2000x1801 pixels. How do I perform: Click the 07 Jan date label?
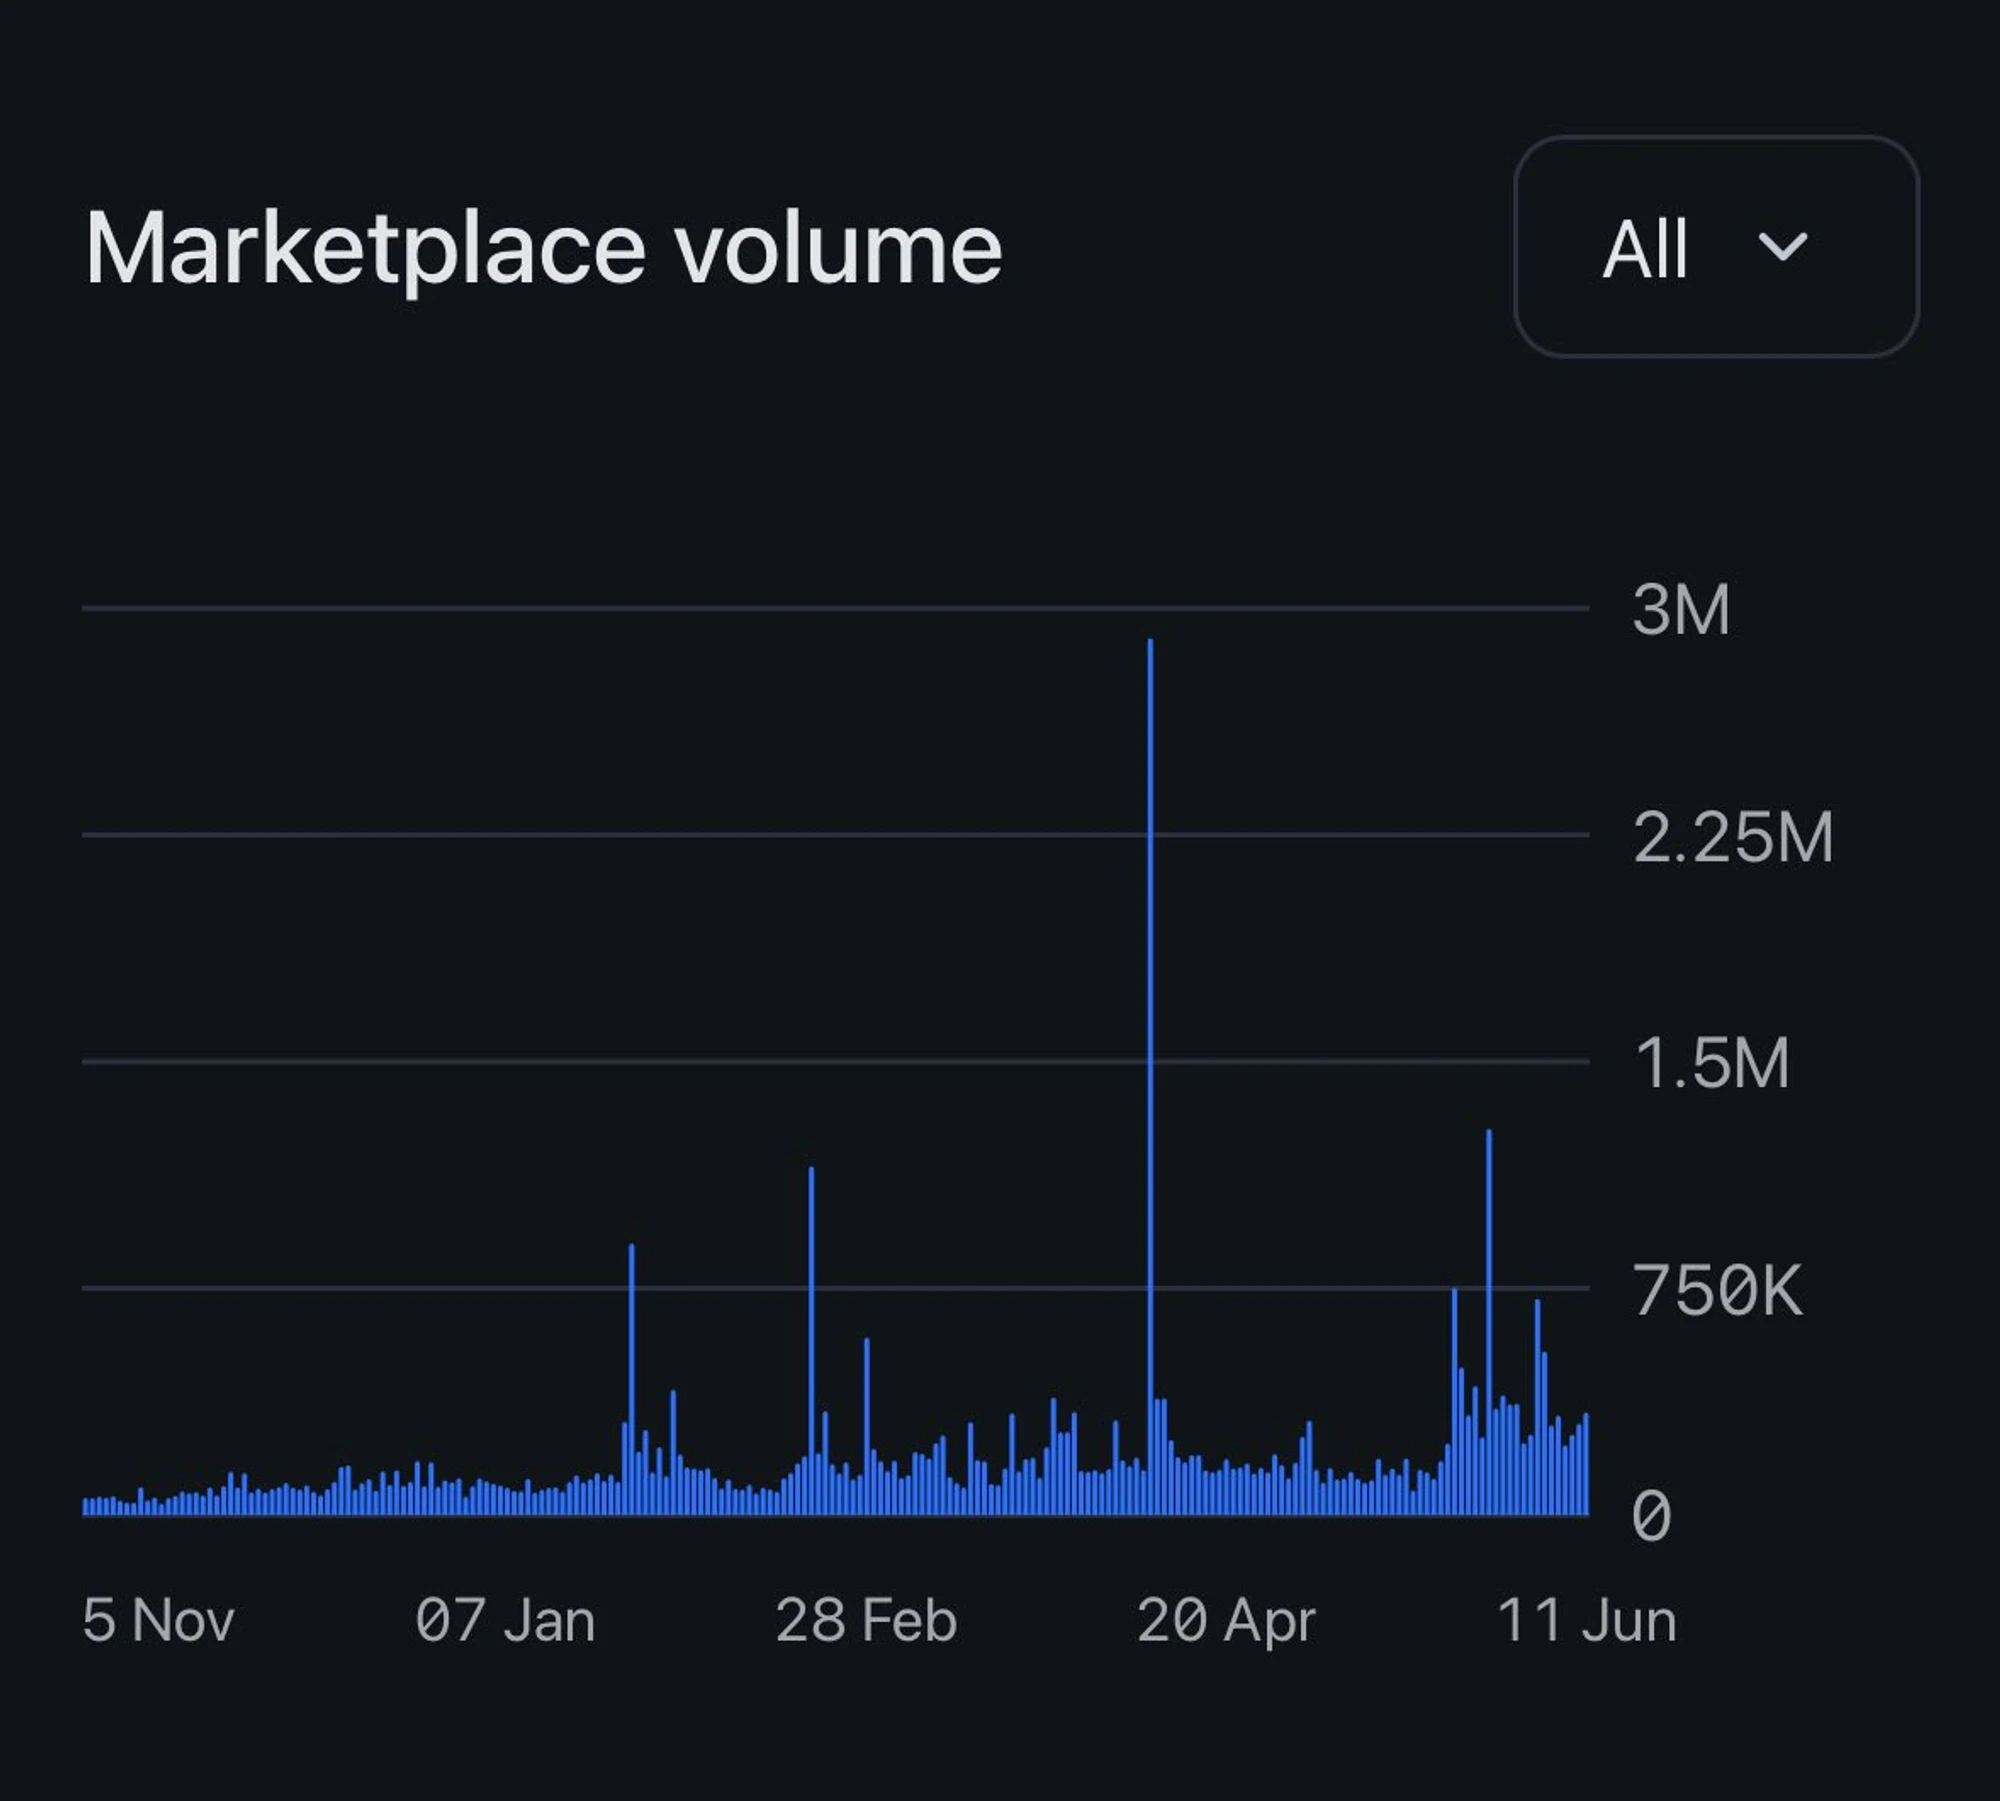pyautogui.click(x=505, y=1620)
